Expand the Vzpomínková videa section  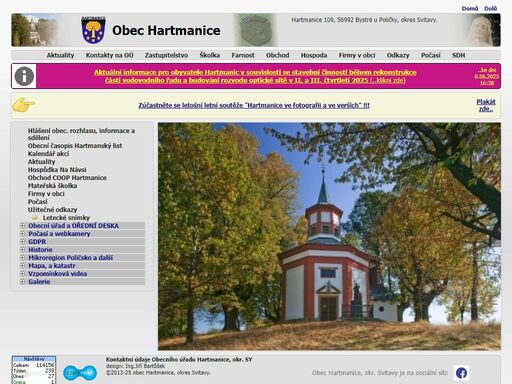82,274
